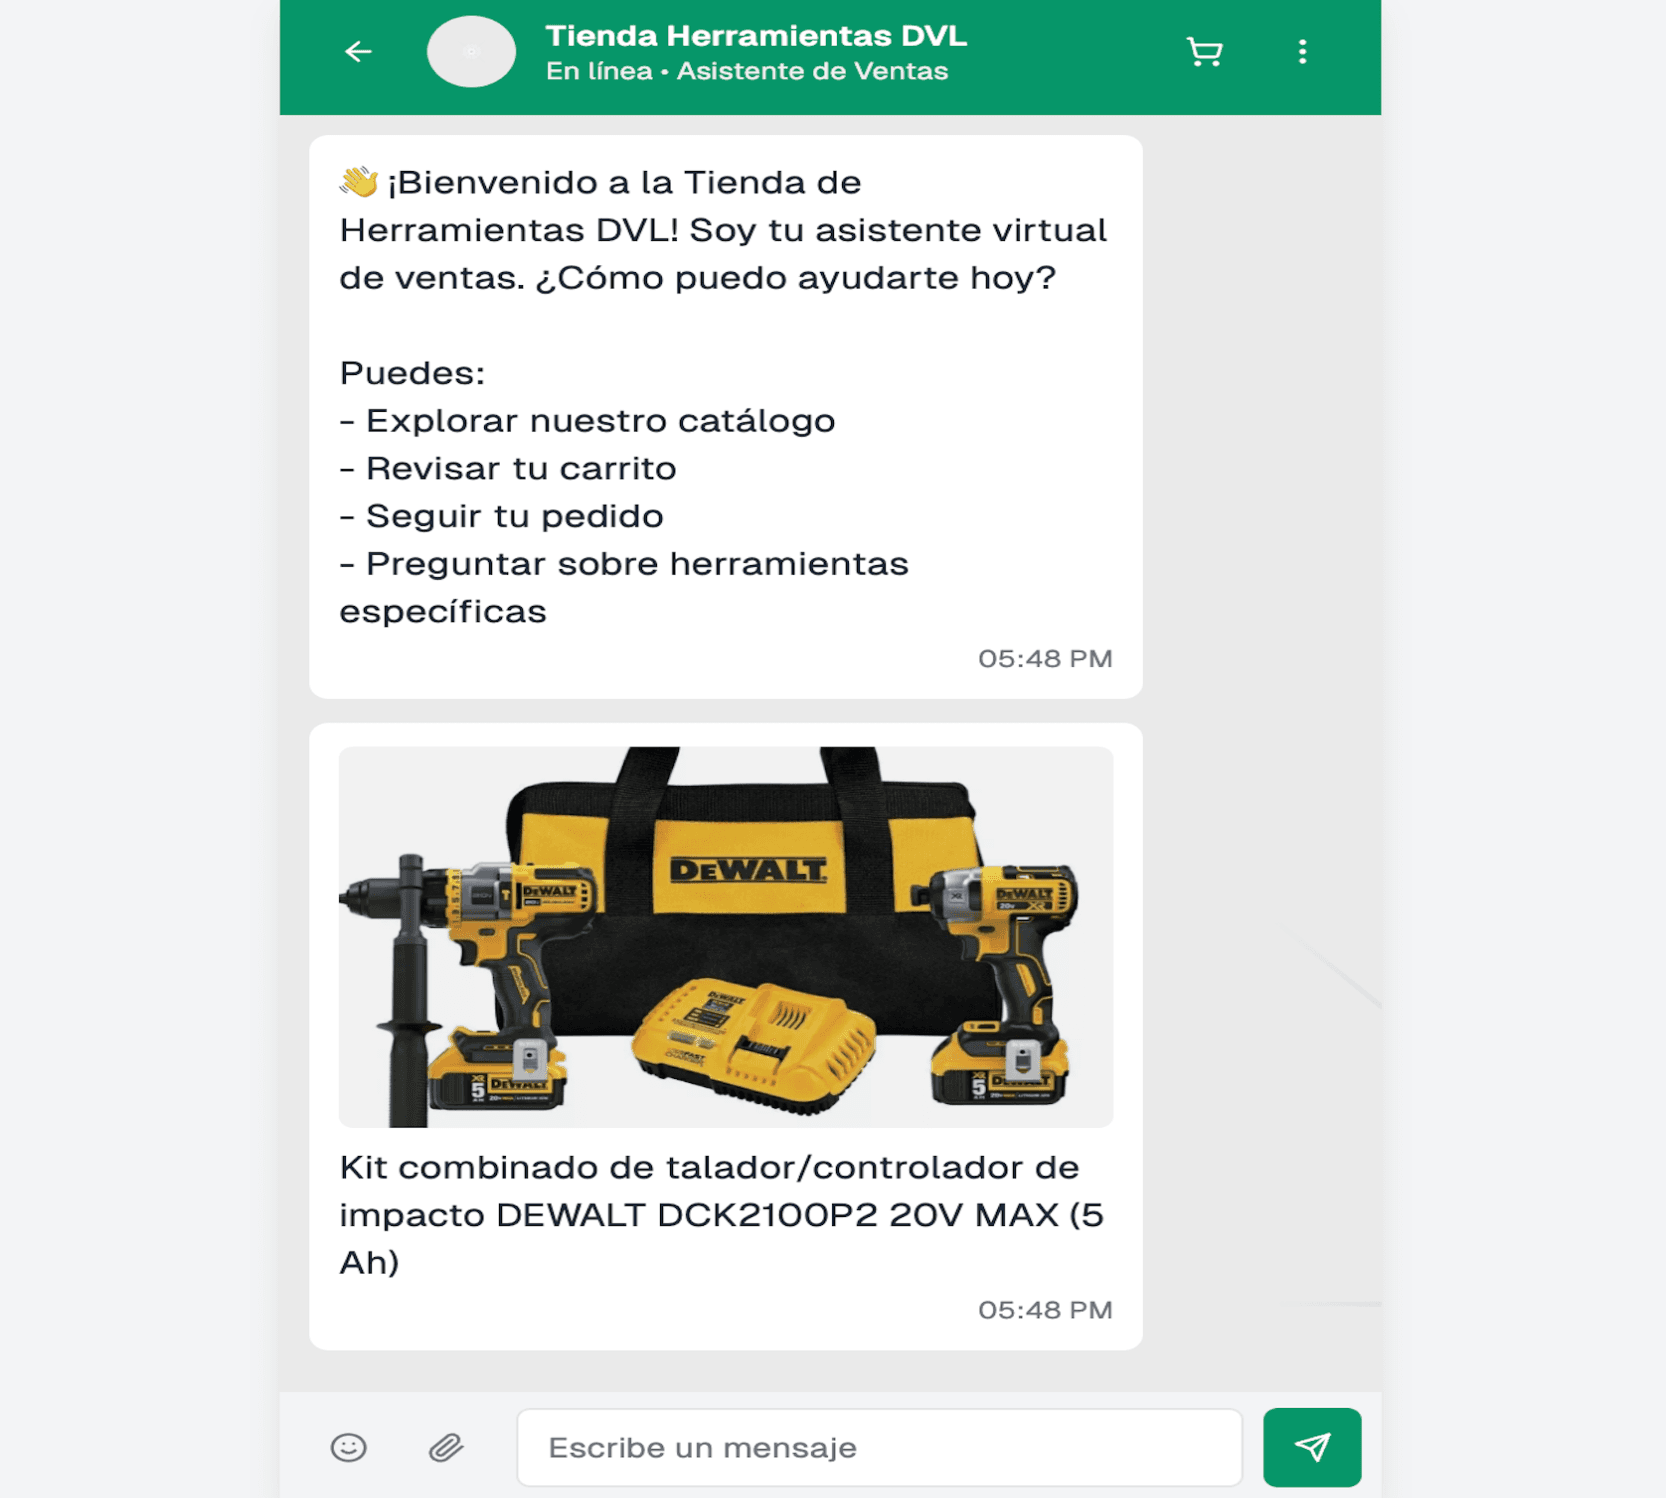Choose 'Seguir tu pedido' option text

(514, 516)
